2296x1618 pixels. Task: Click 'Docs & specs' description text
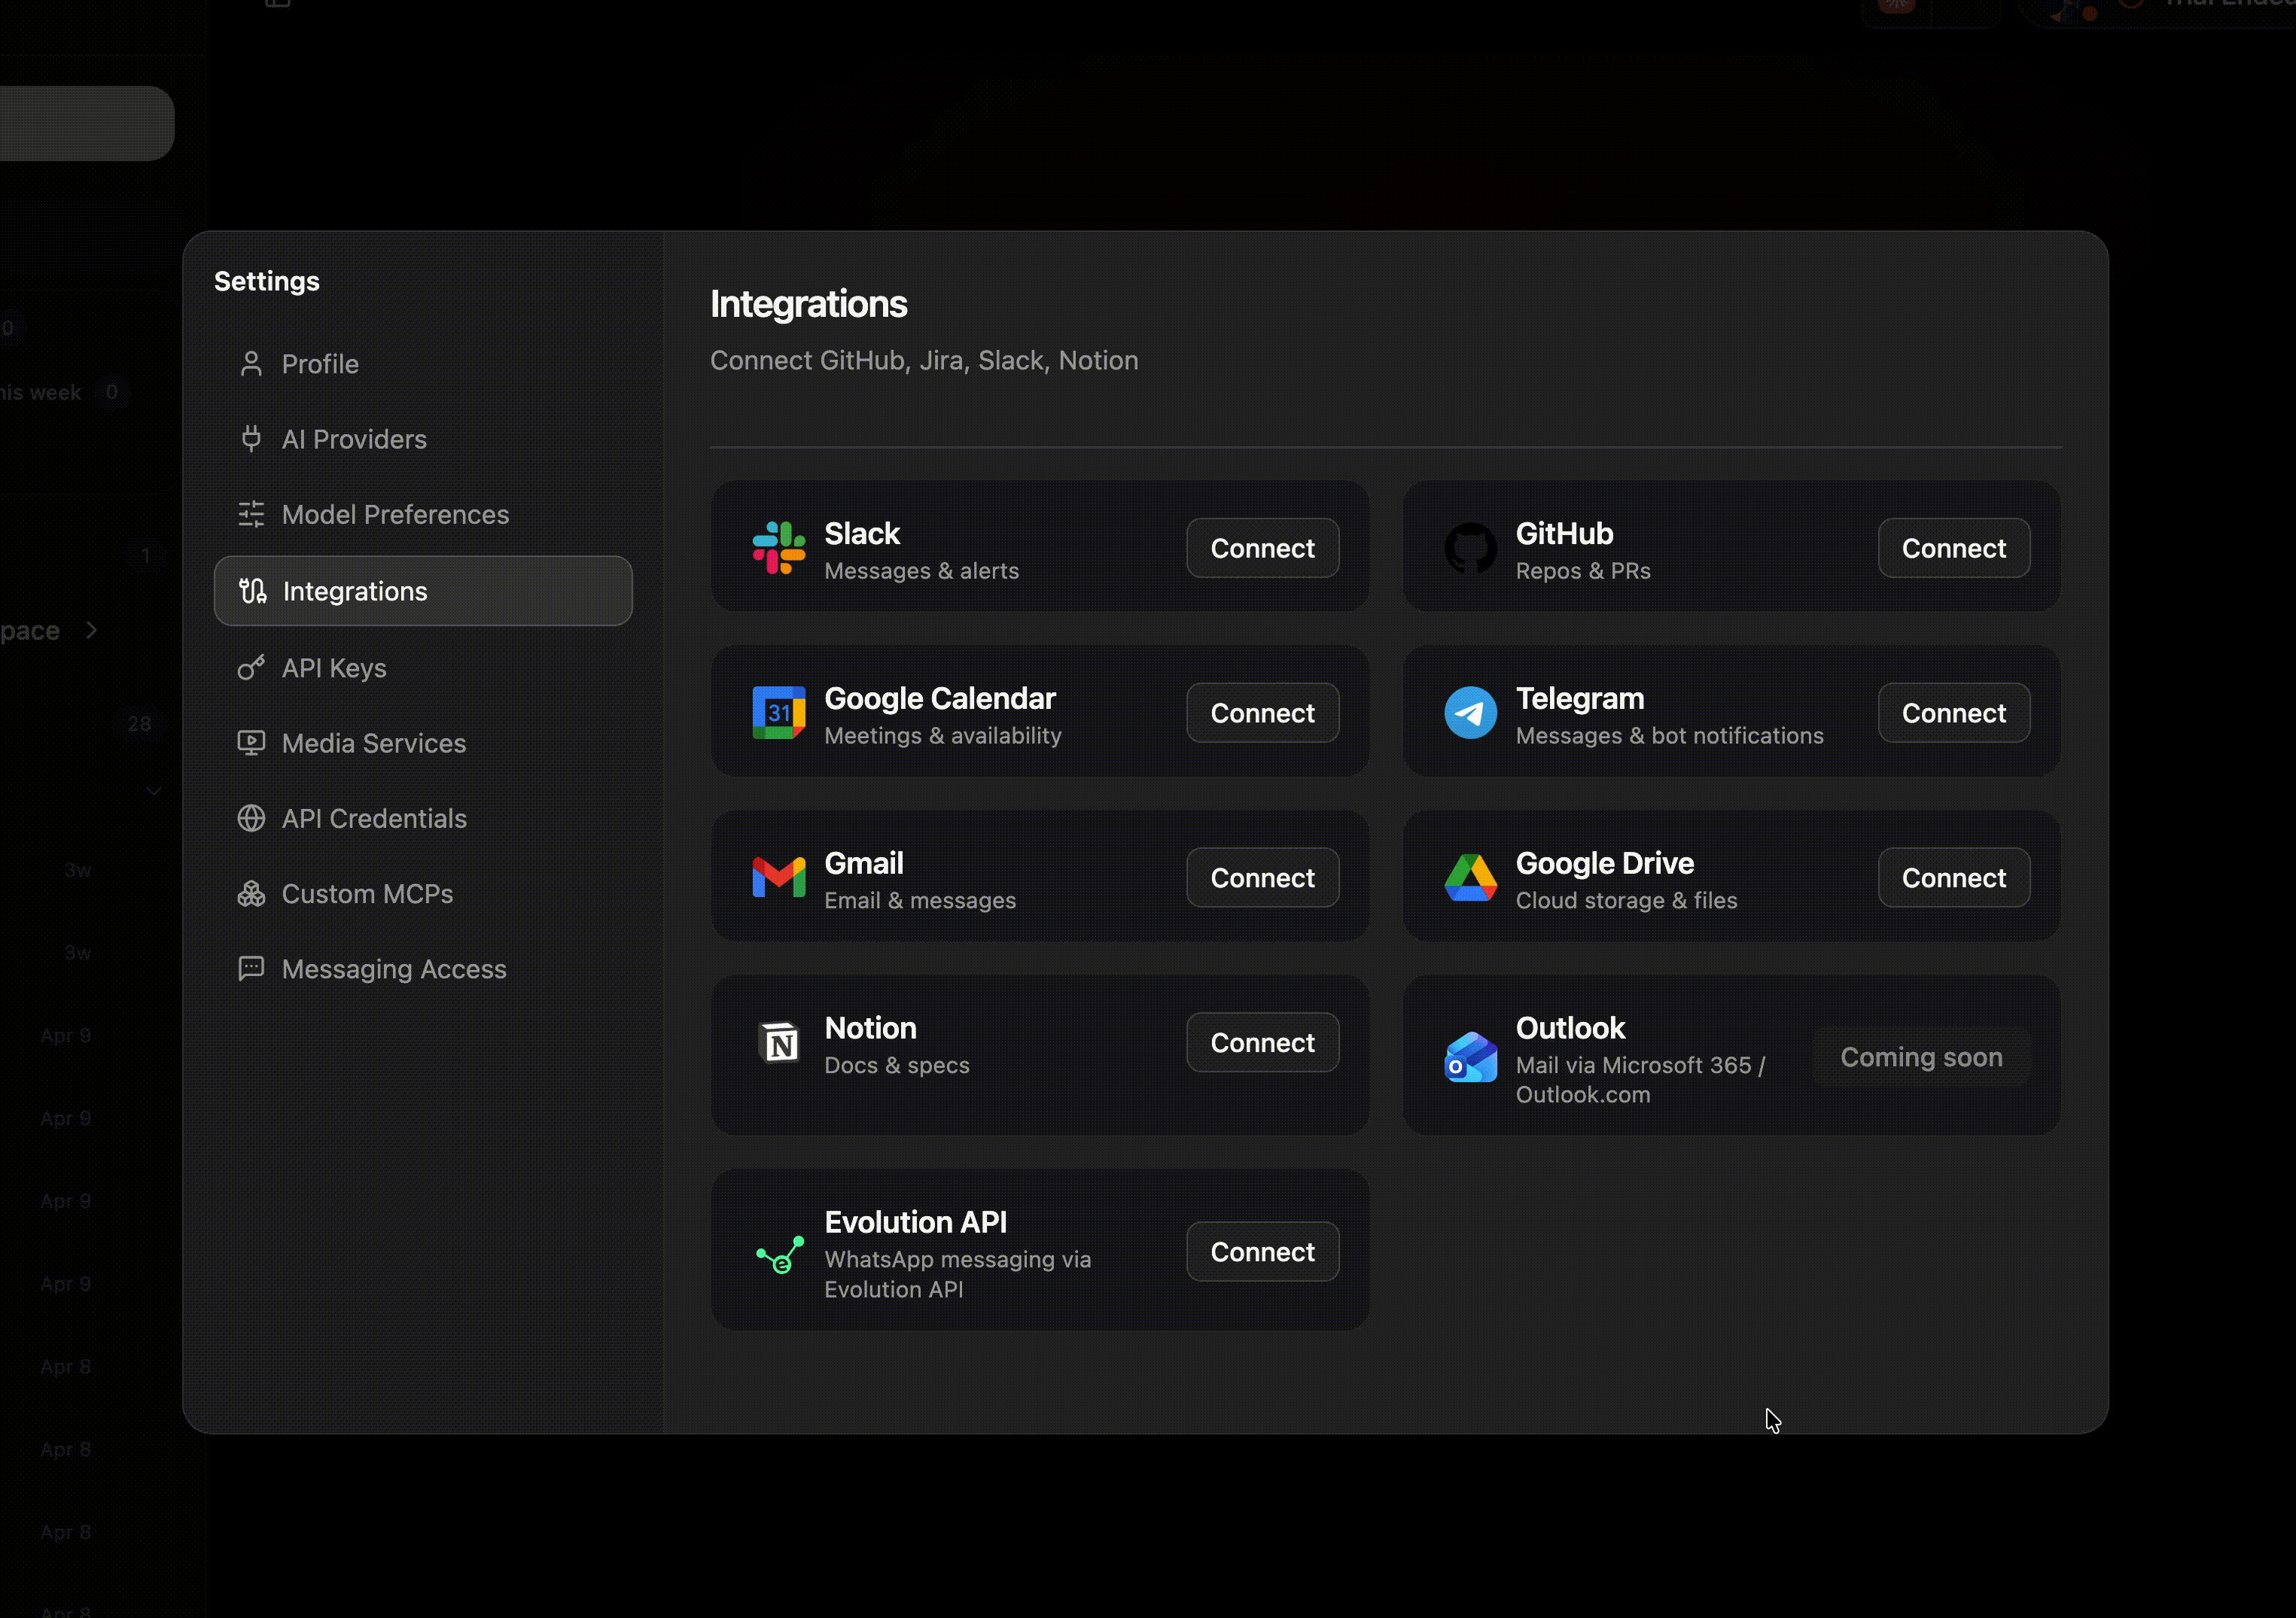click(x=896, y=1066)
